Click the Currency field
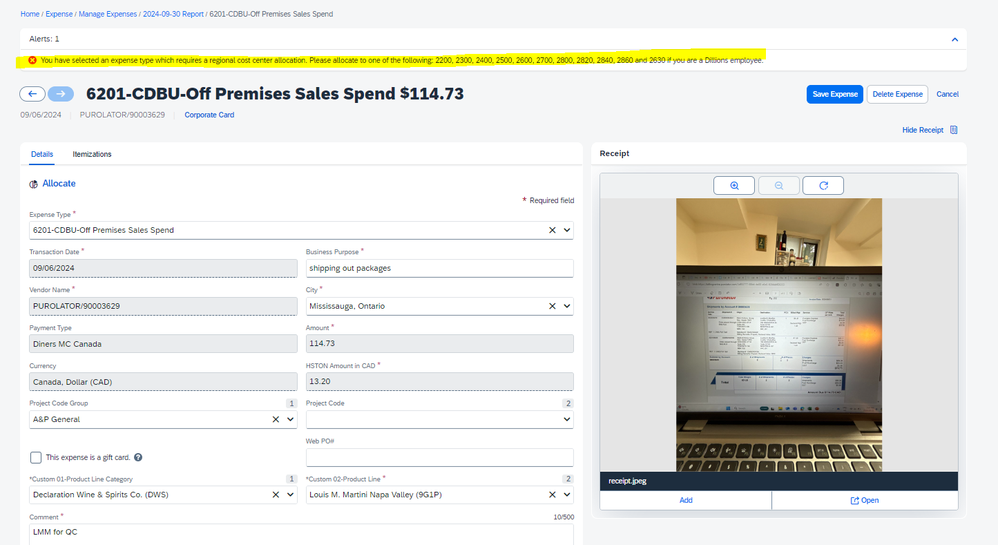 tap(163, 382)
